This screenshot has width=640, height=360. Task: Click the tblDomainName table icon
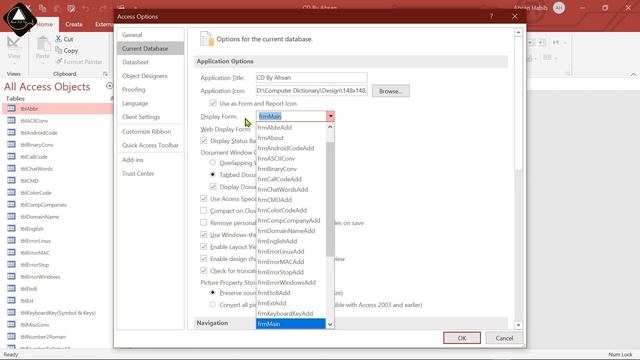coord(11,216)
